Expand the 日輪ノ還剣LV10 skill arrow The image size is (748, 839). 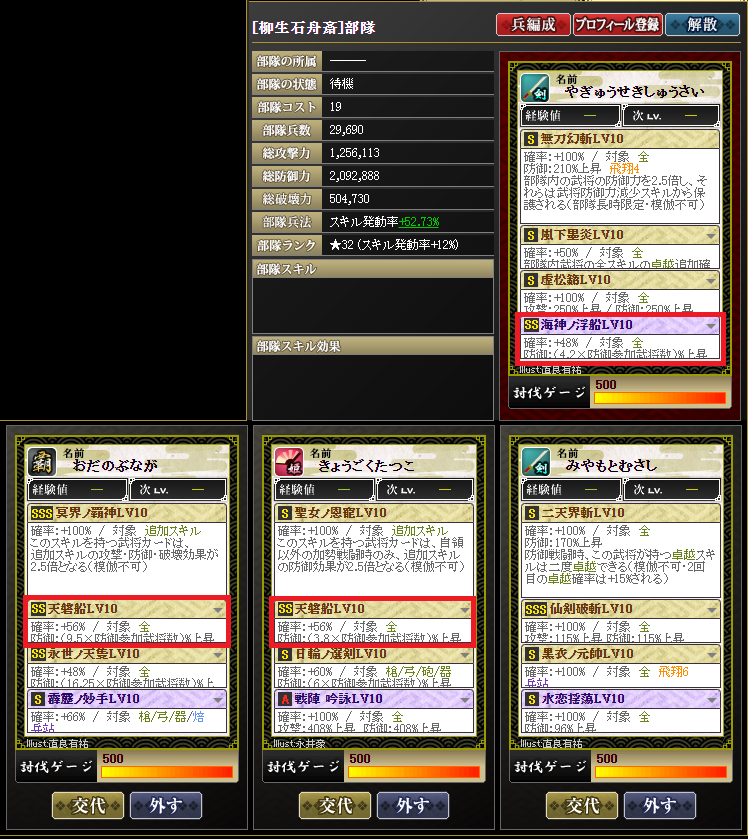464,654
